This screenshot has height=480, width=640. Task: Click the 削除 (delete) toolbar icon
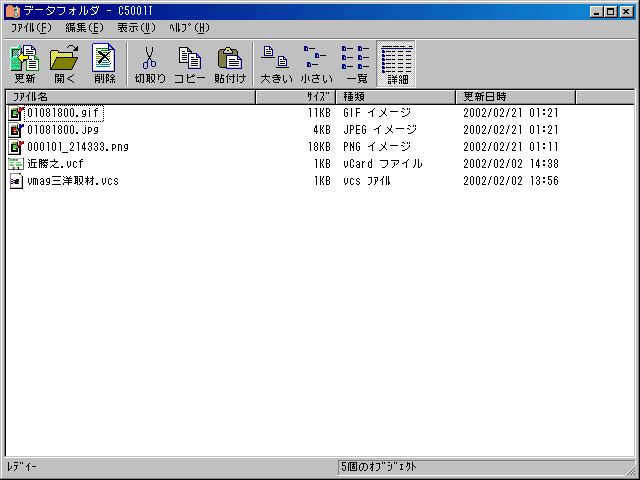tap(104, 63)
